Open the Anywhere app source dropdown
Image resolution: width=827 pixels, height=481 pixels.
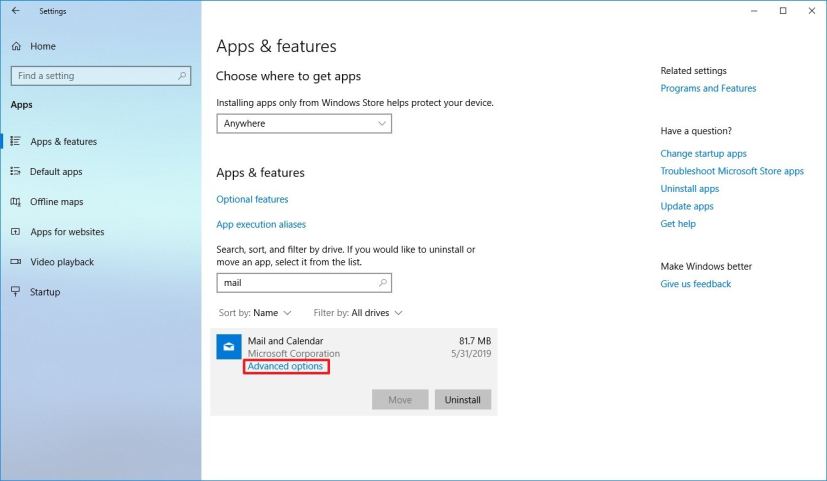point(304,124)
